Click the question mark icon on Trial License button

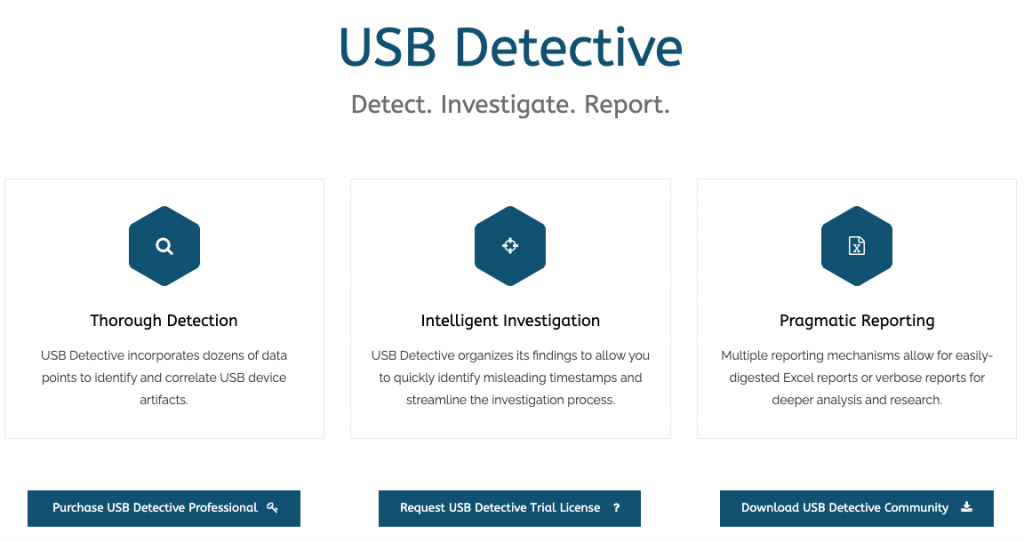(616, 508)
